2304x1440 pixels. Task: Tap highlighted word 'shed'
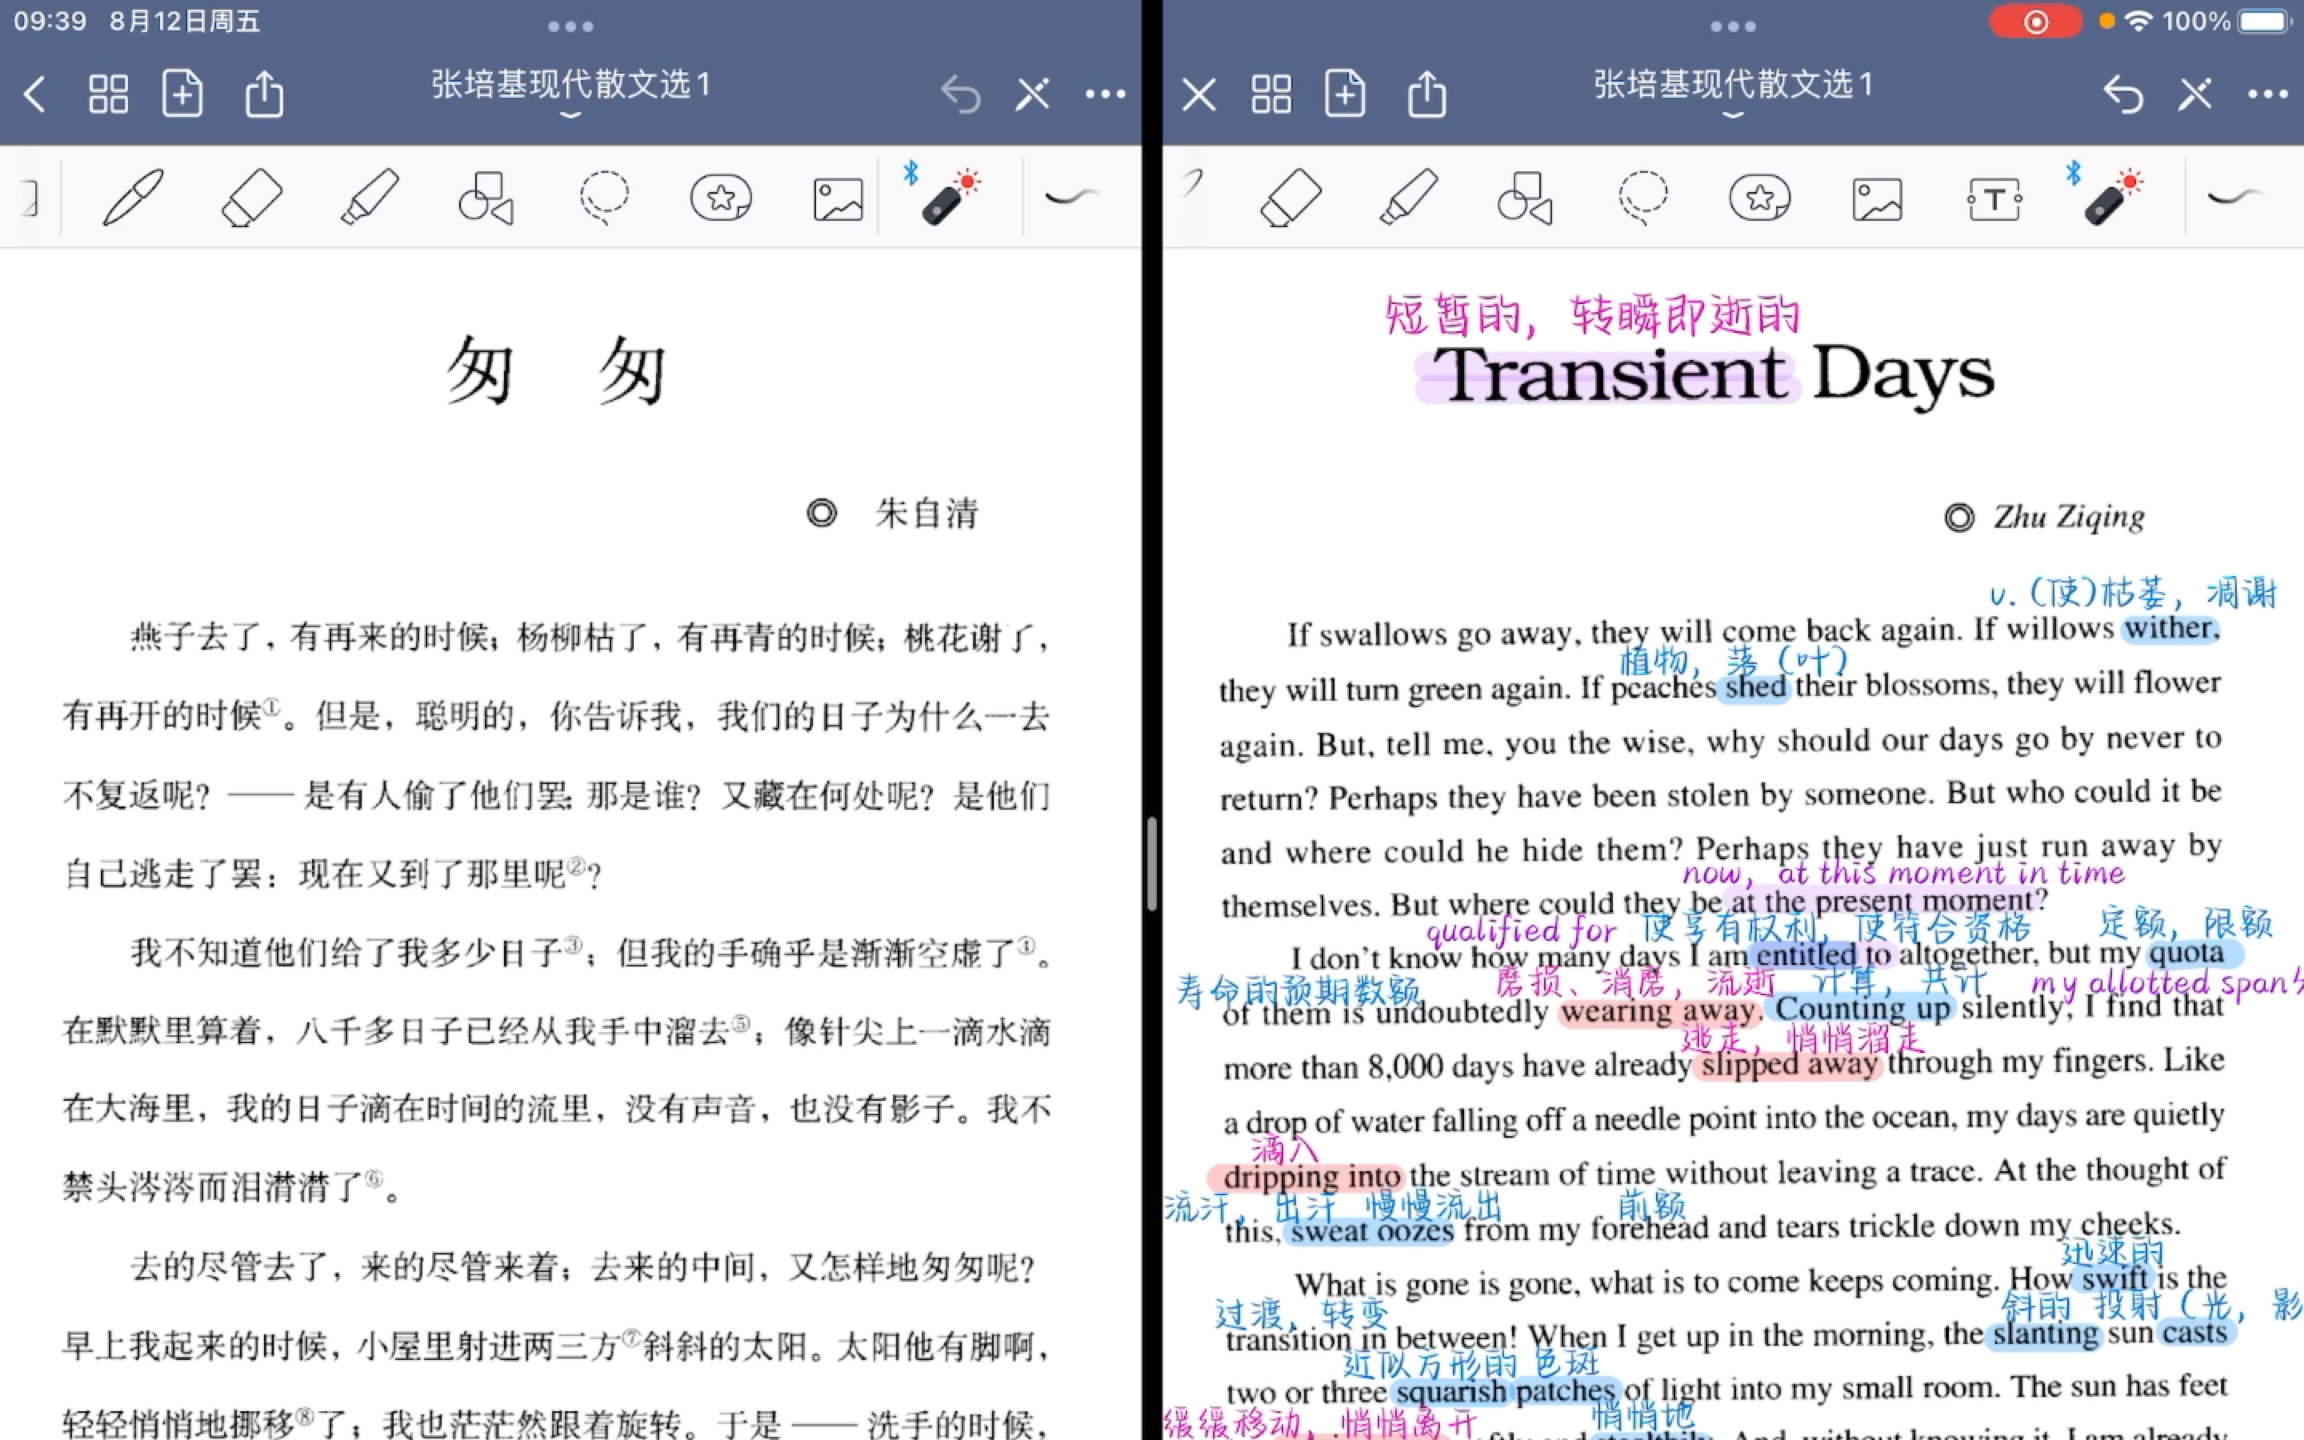1755,687
